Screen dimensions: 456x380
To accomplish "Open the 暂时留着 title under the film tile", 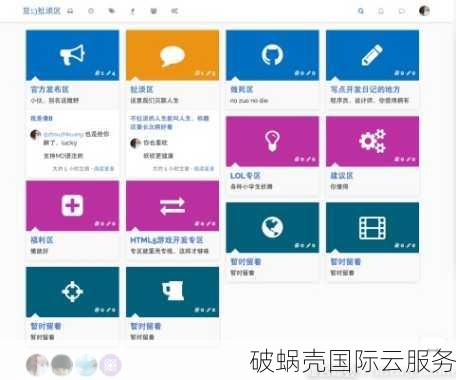I will tap(346, 262).
